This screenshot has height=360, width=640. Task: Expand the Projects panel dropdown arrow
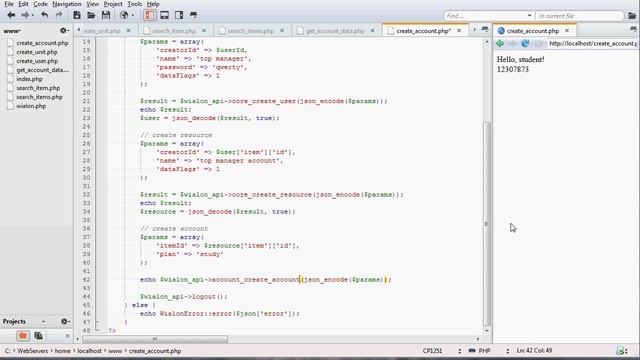[x=43, y=322]
